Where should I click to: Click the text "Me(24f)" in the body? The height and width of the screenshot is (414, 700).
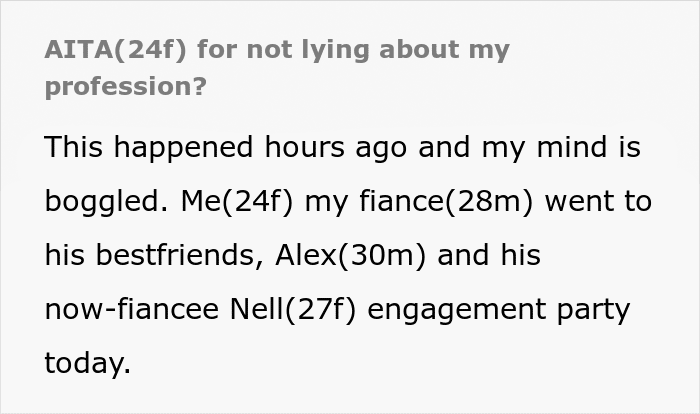click(x=237, y=202)
